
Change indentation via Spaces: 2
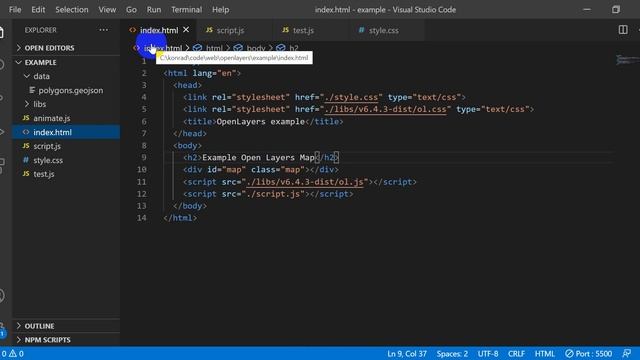pyautogui.click(x=452, y=353)
